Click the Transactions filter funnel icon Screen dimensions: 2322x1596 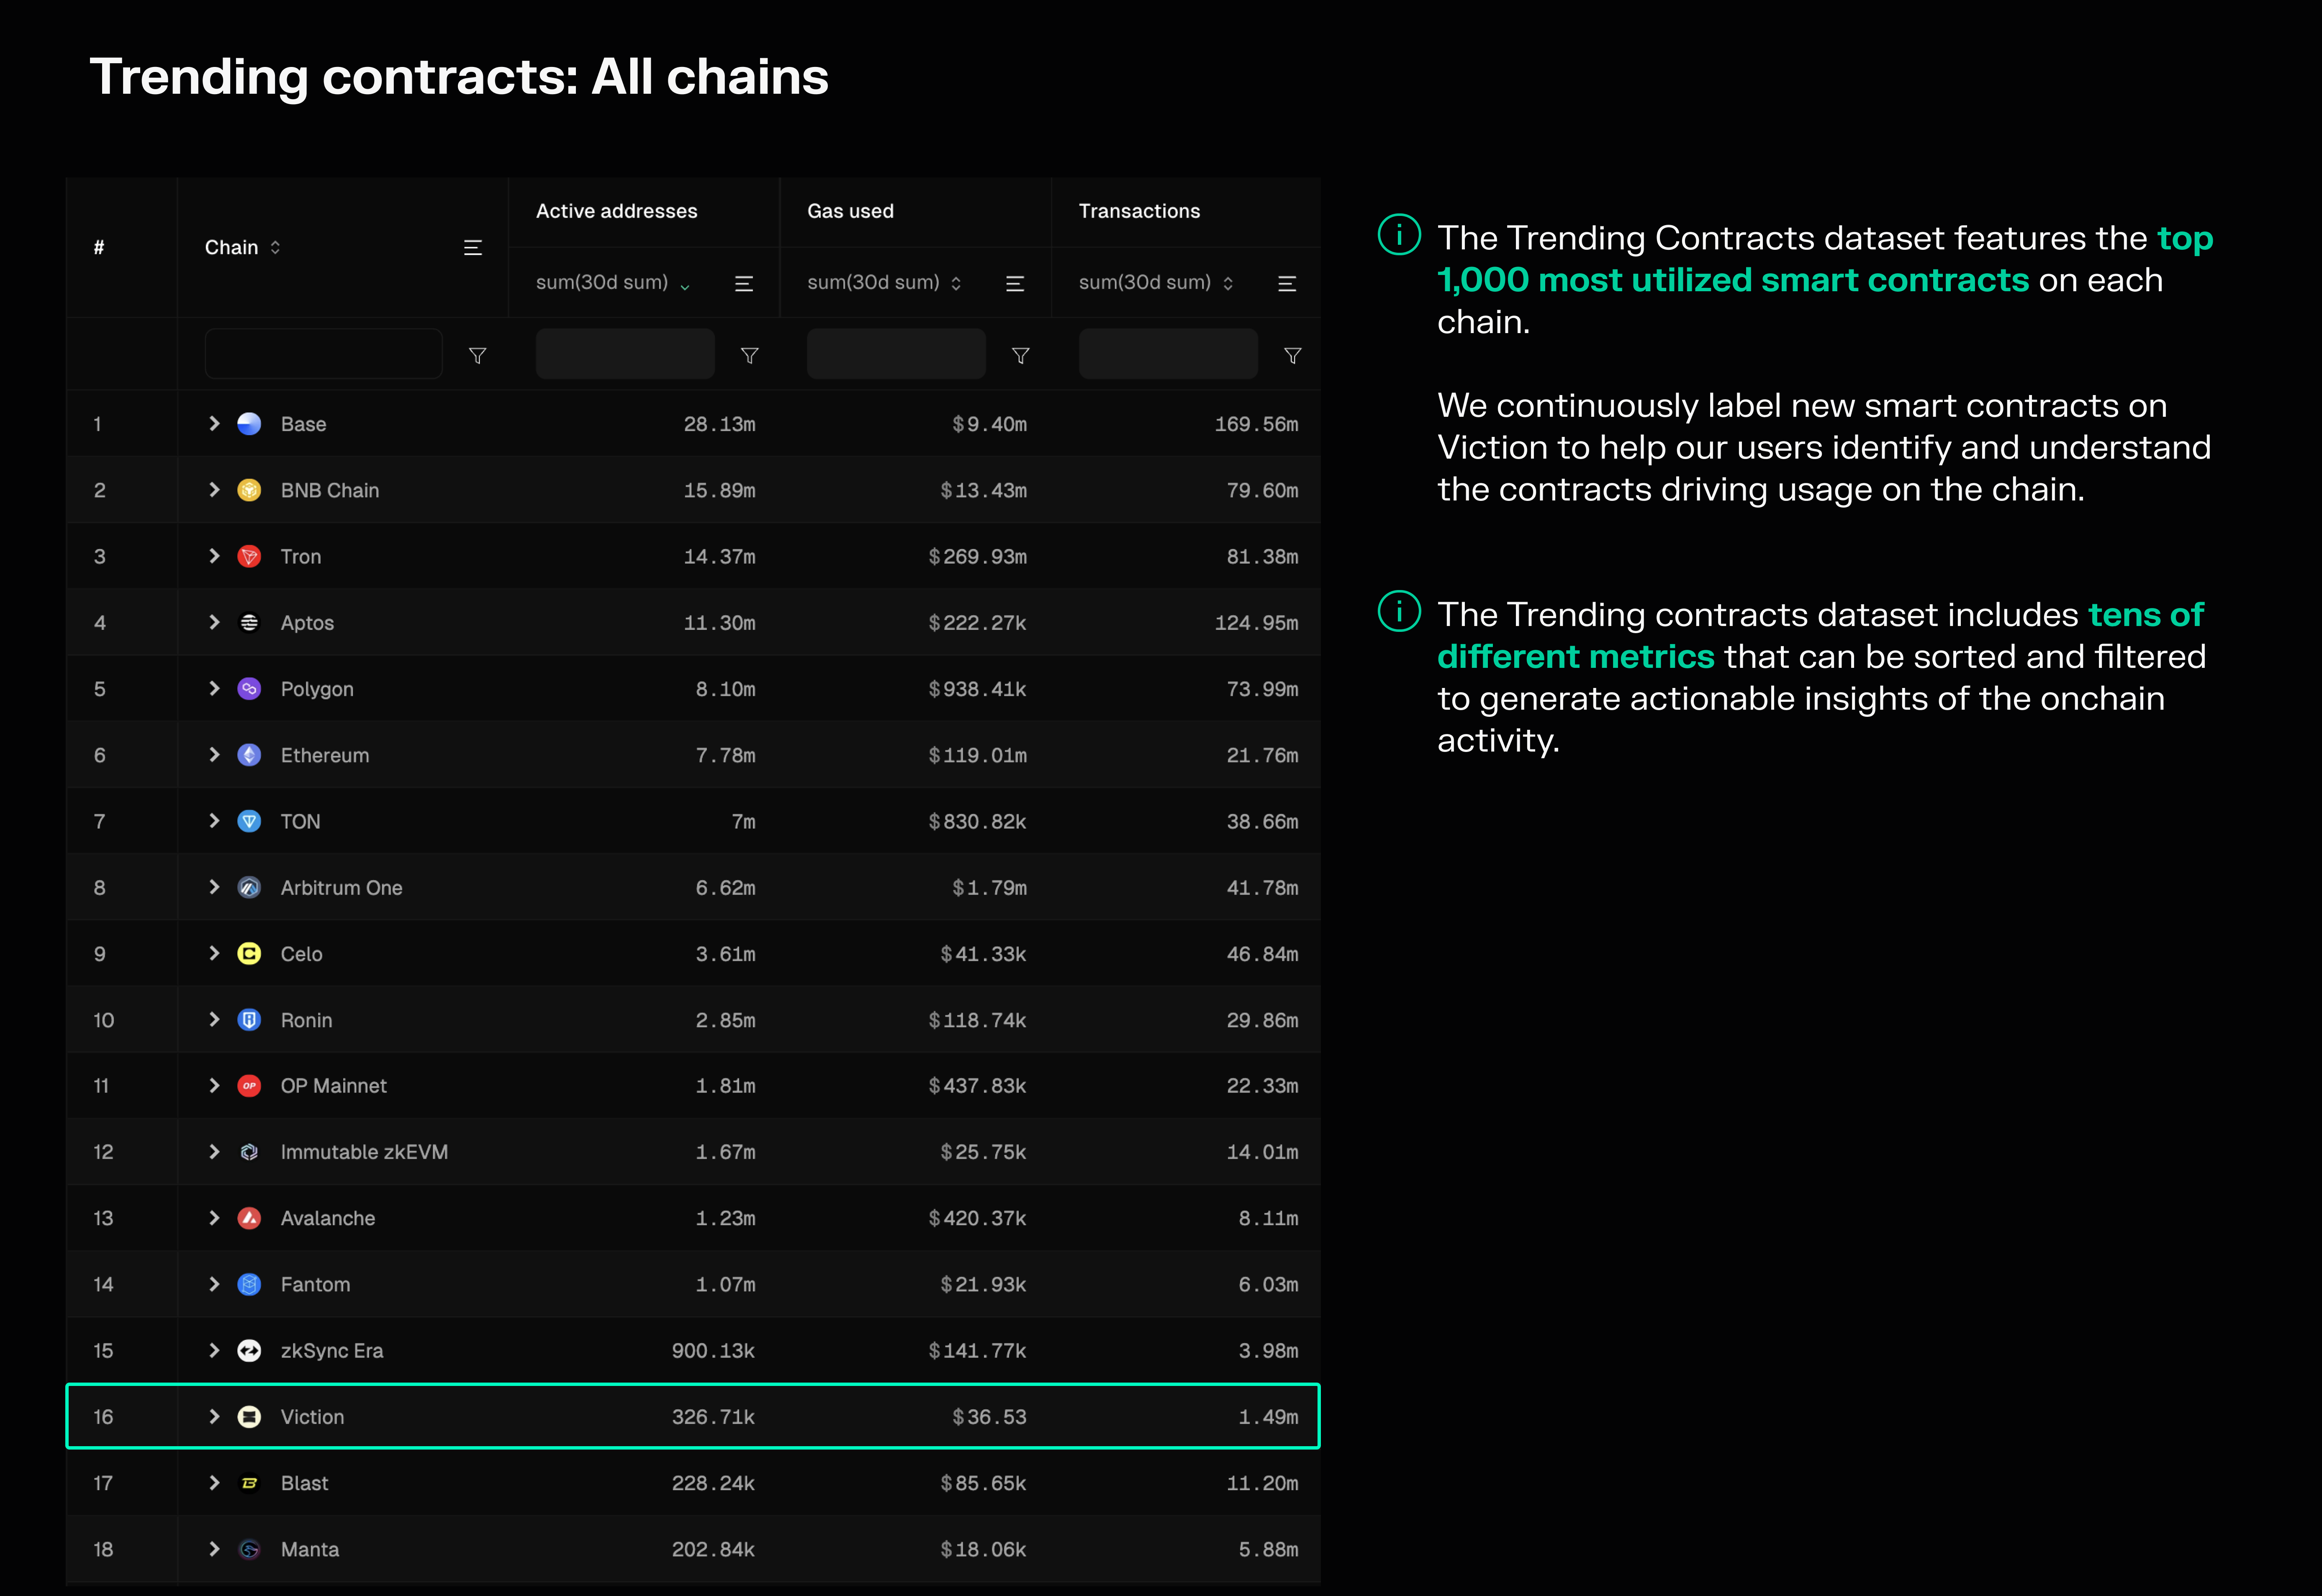(x=1292, y=356)
